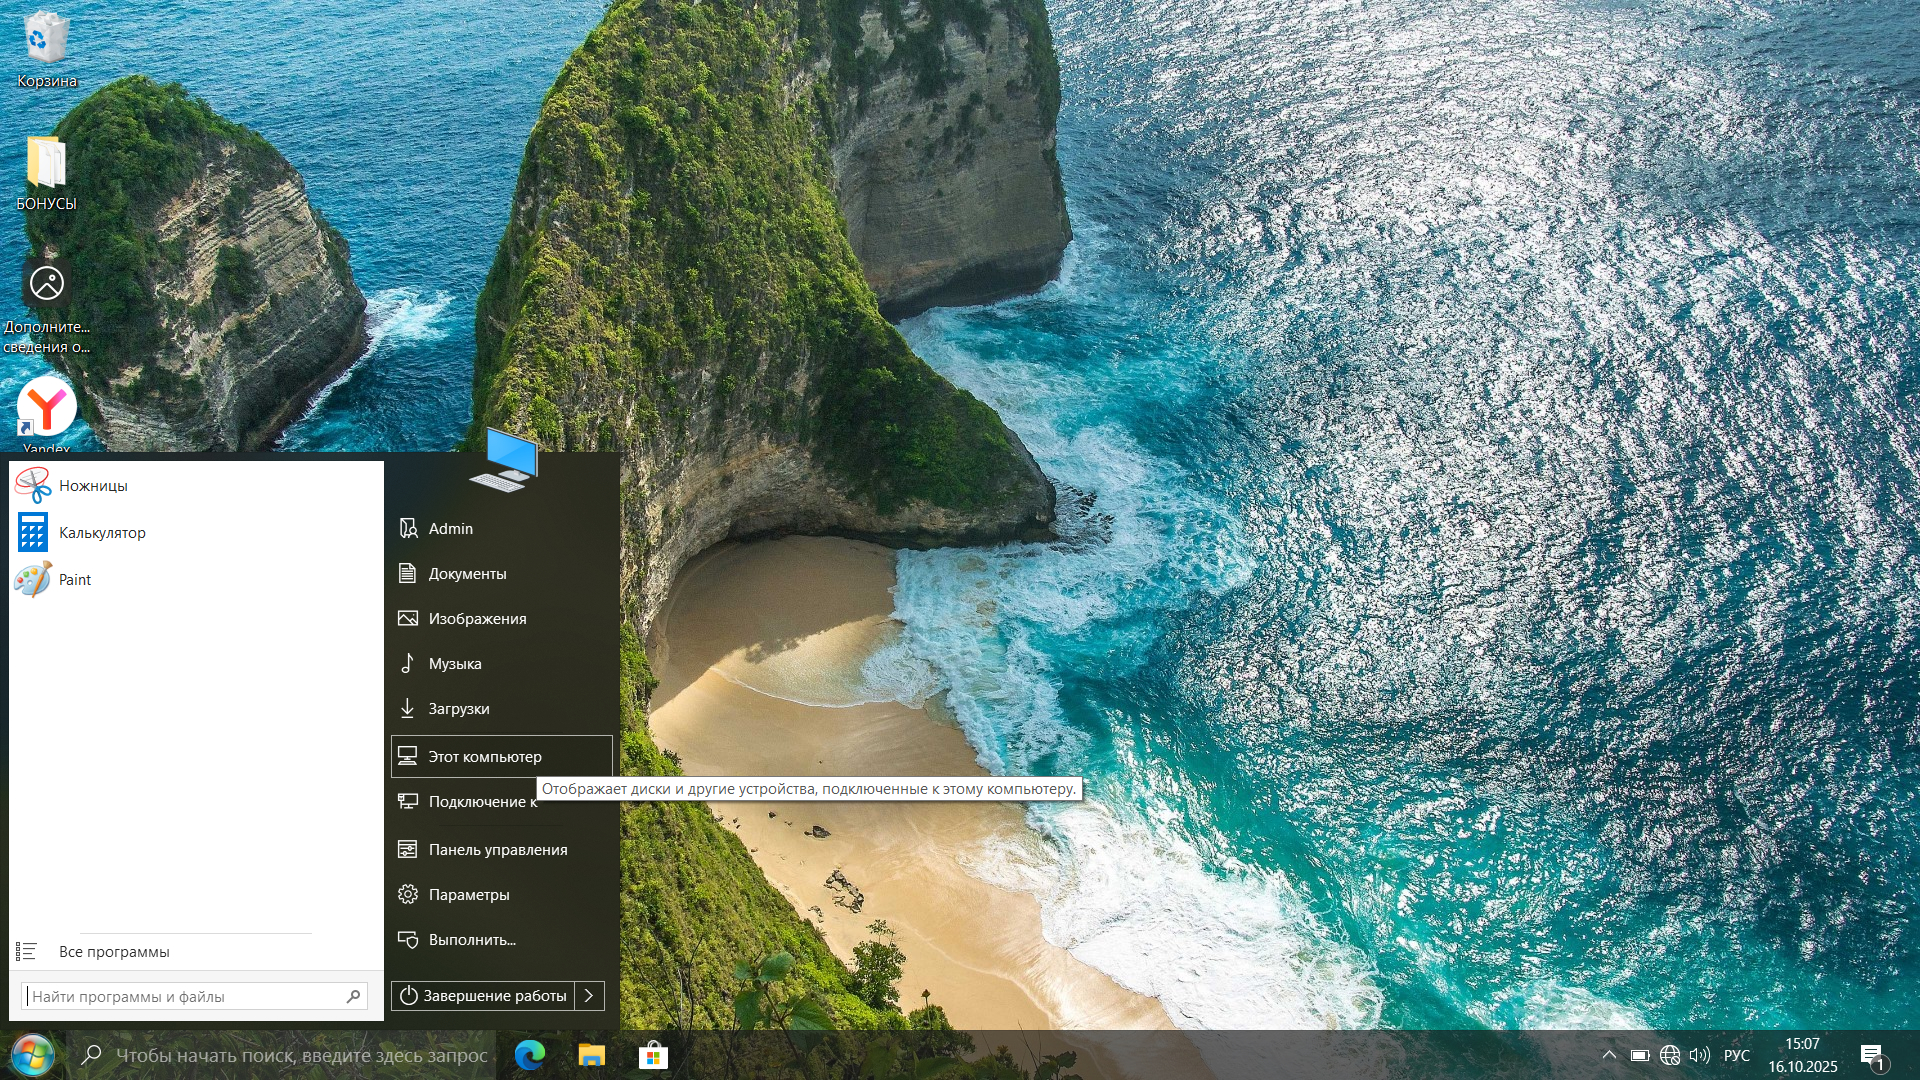Open the Snipping Tool (Ножницы) app
This screenshot has height=1080, width=1920.
(92, 486)
